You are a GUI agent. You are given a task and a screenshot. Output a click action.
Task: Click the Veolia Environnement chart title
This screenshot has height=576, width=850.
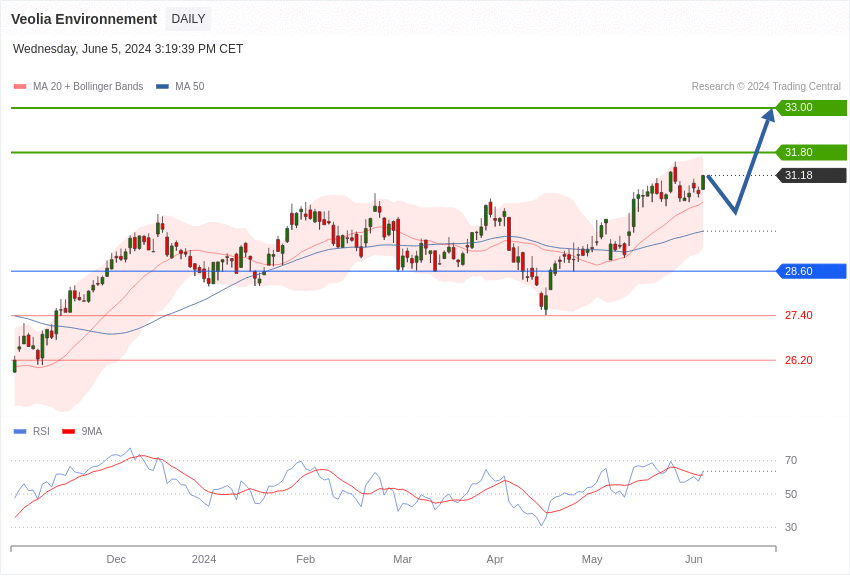point(84,19)
